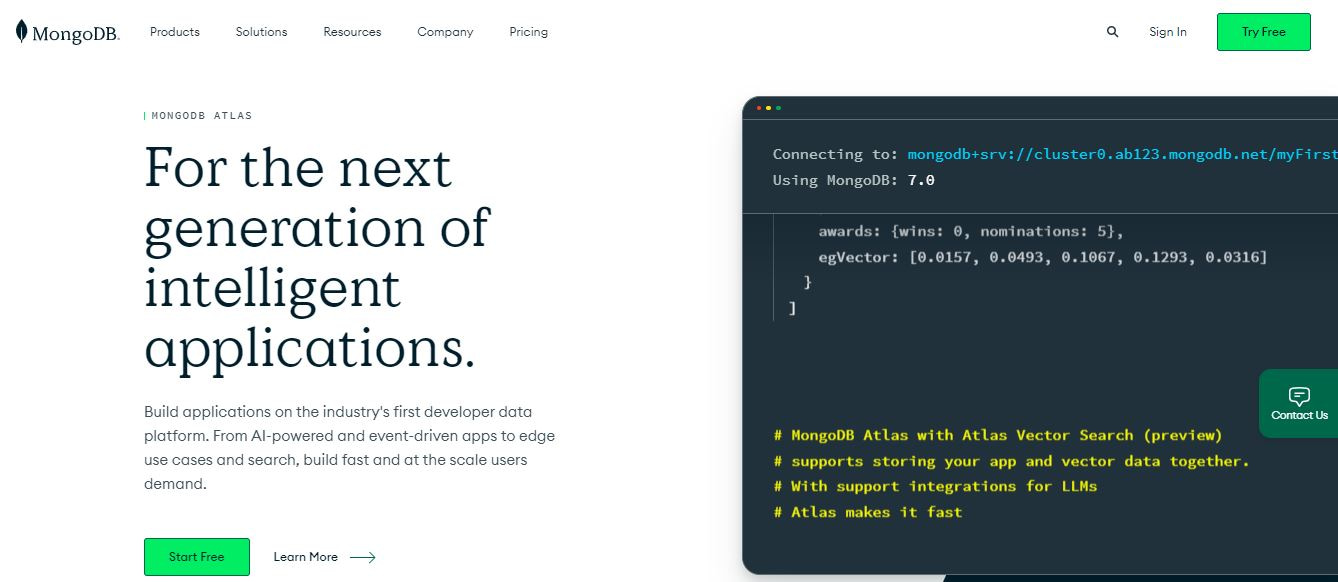
Task: Open search with the magnifier icon
Action: tap(1112, 32)
